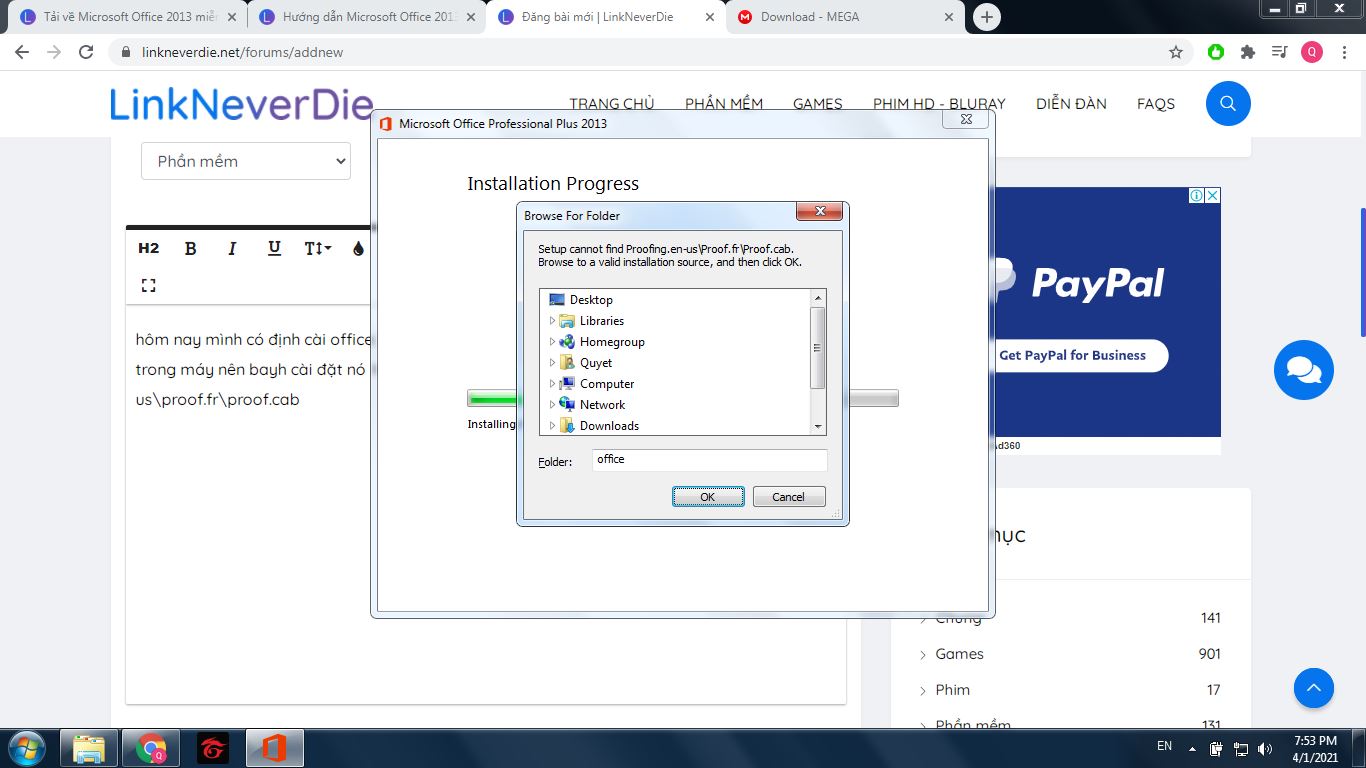
Task: Open the Phần mềm category dropdown
Action: click(x=246, y=161)
